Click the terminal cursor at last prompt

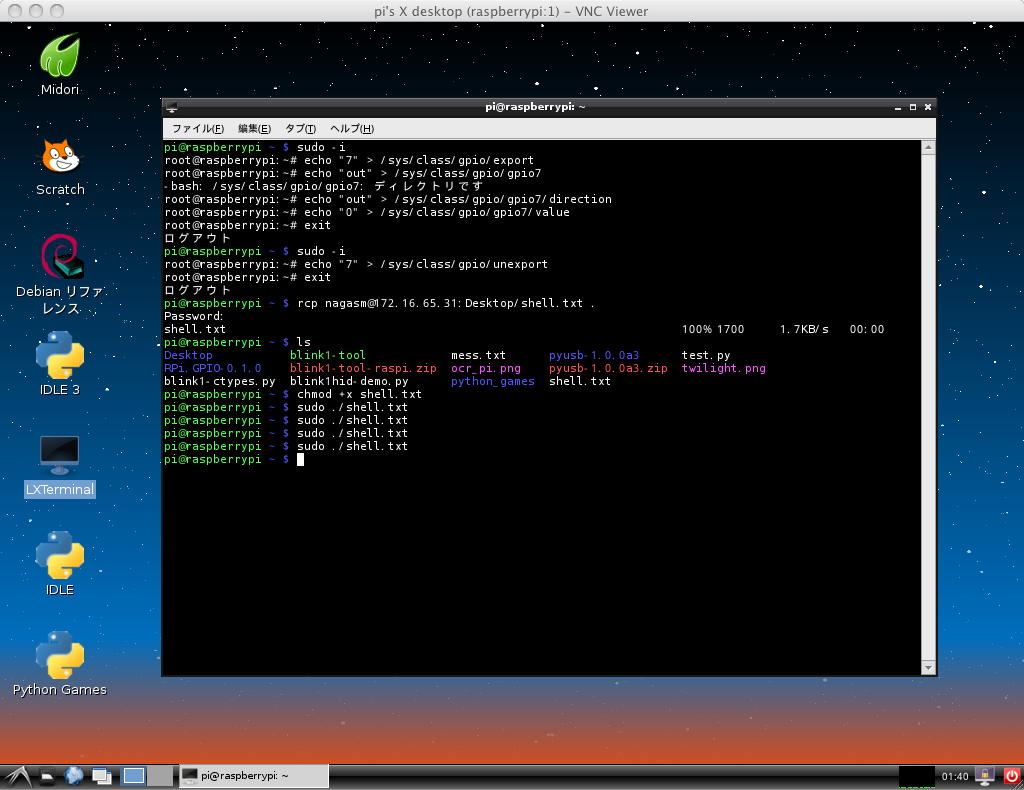coord(300,460)
